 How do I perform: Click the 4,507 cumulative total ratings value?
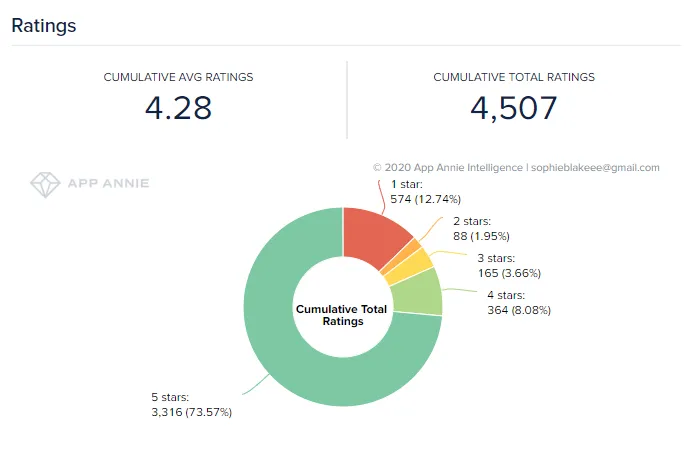coord(514,108)
